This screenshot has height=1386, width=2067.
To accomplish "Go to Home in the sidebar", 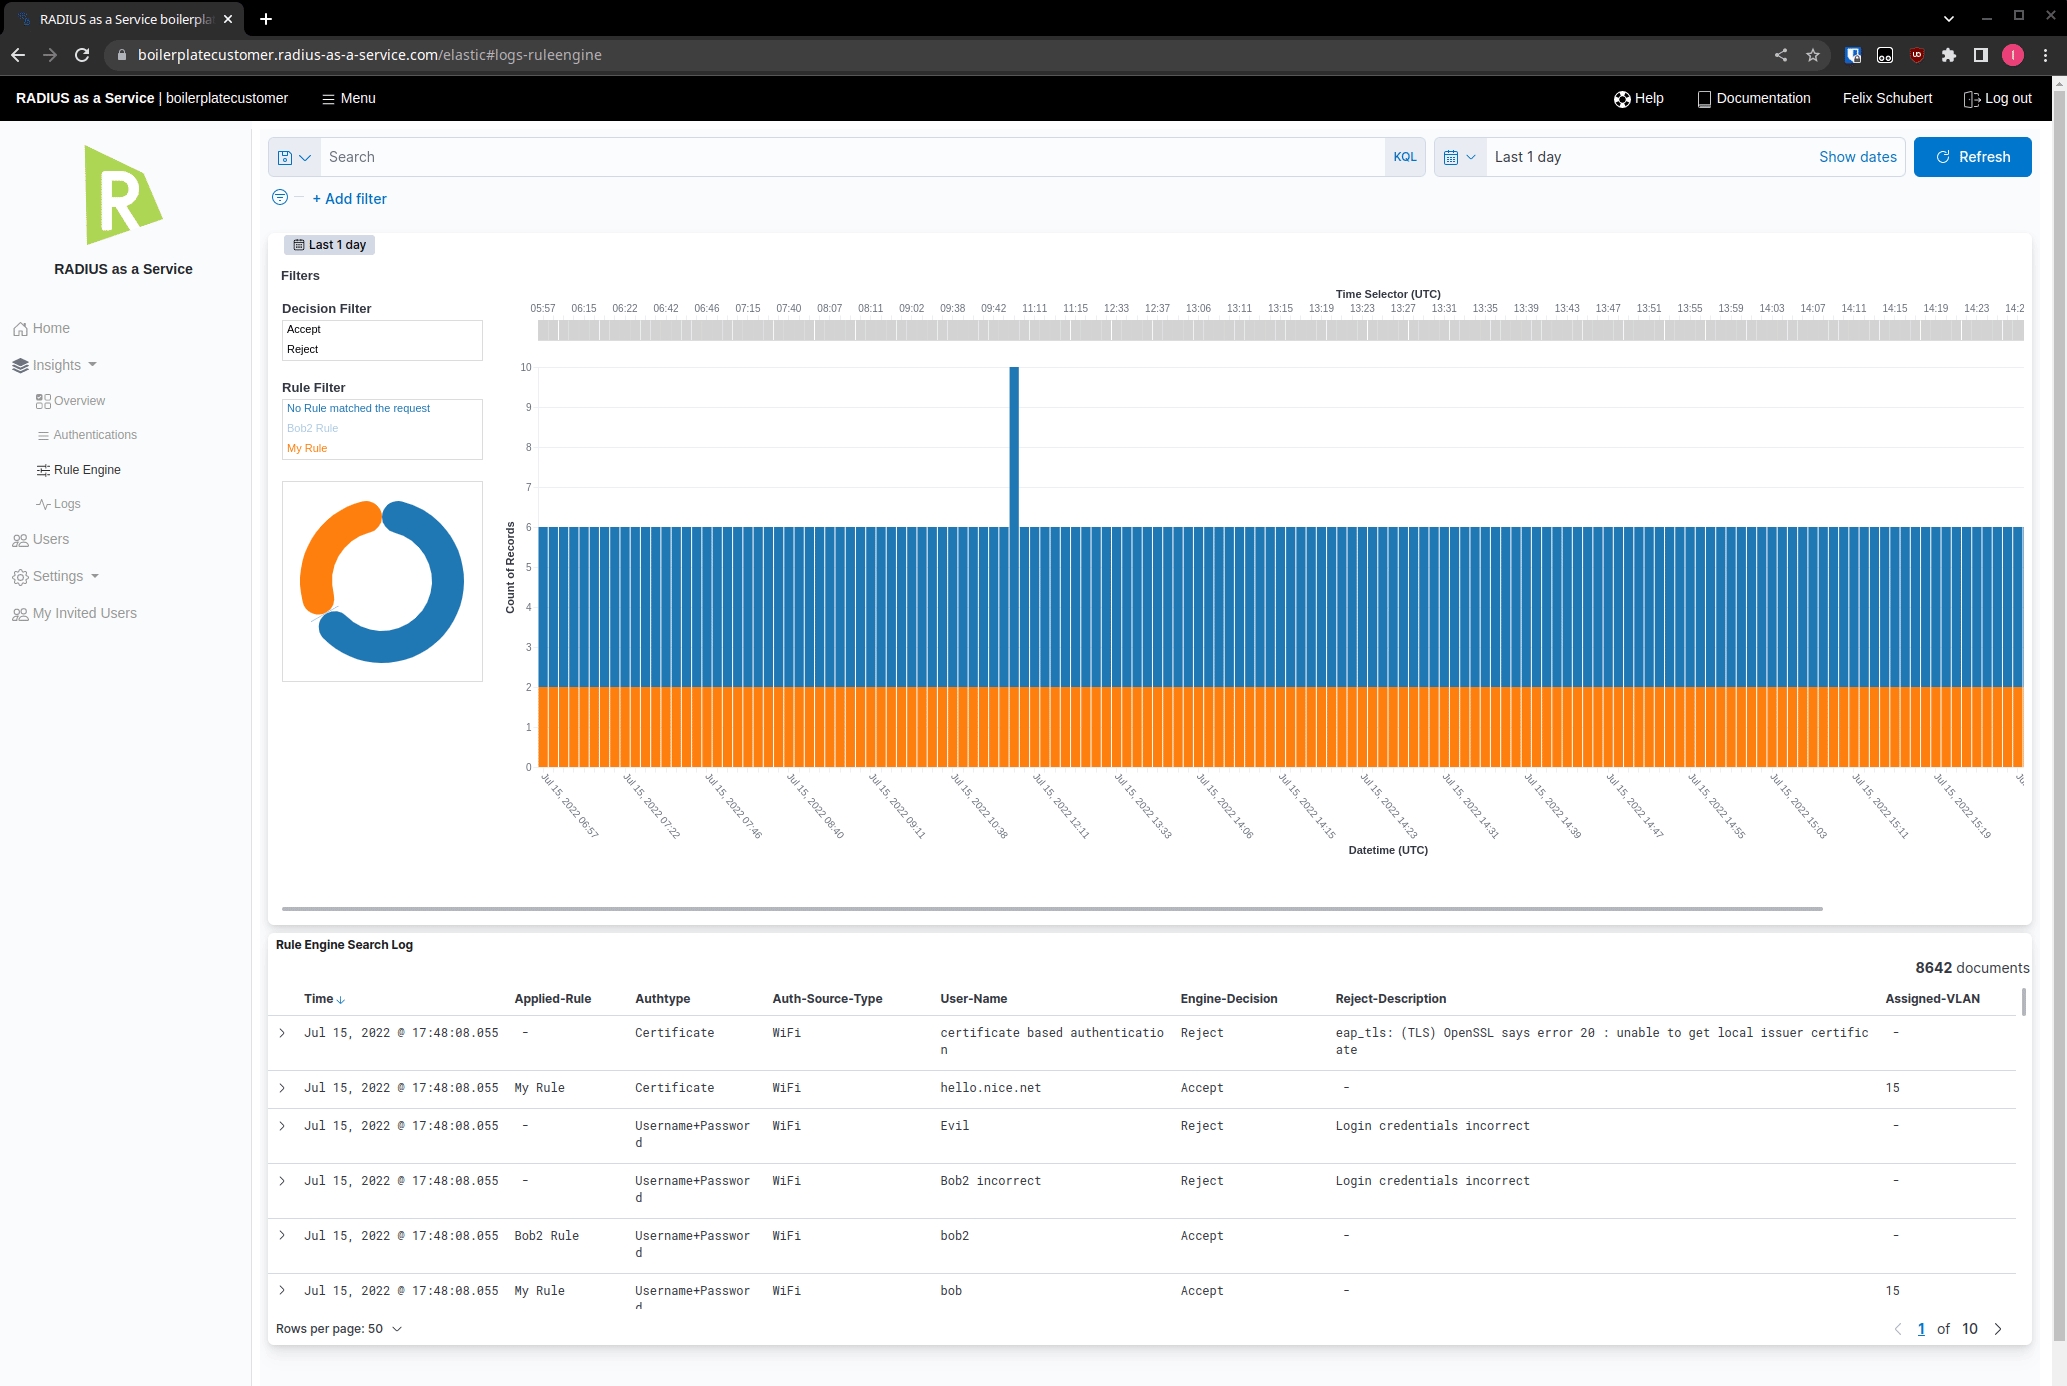I will pyautogui.click(x=50, y=328).
